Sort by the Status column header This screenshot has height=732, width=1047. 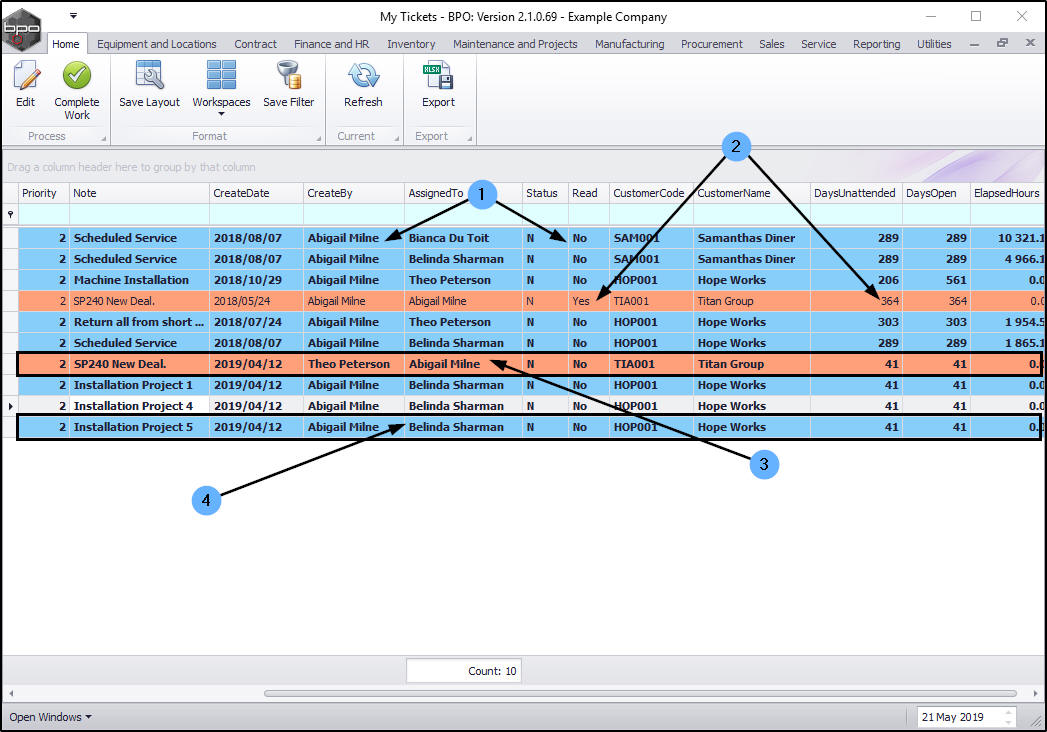click(545, 193)
